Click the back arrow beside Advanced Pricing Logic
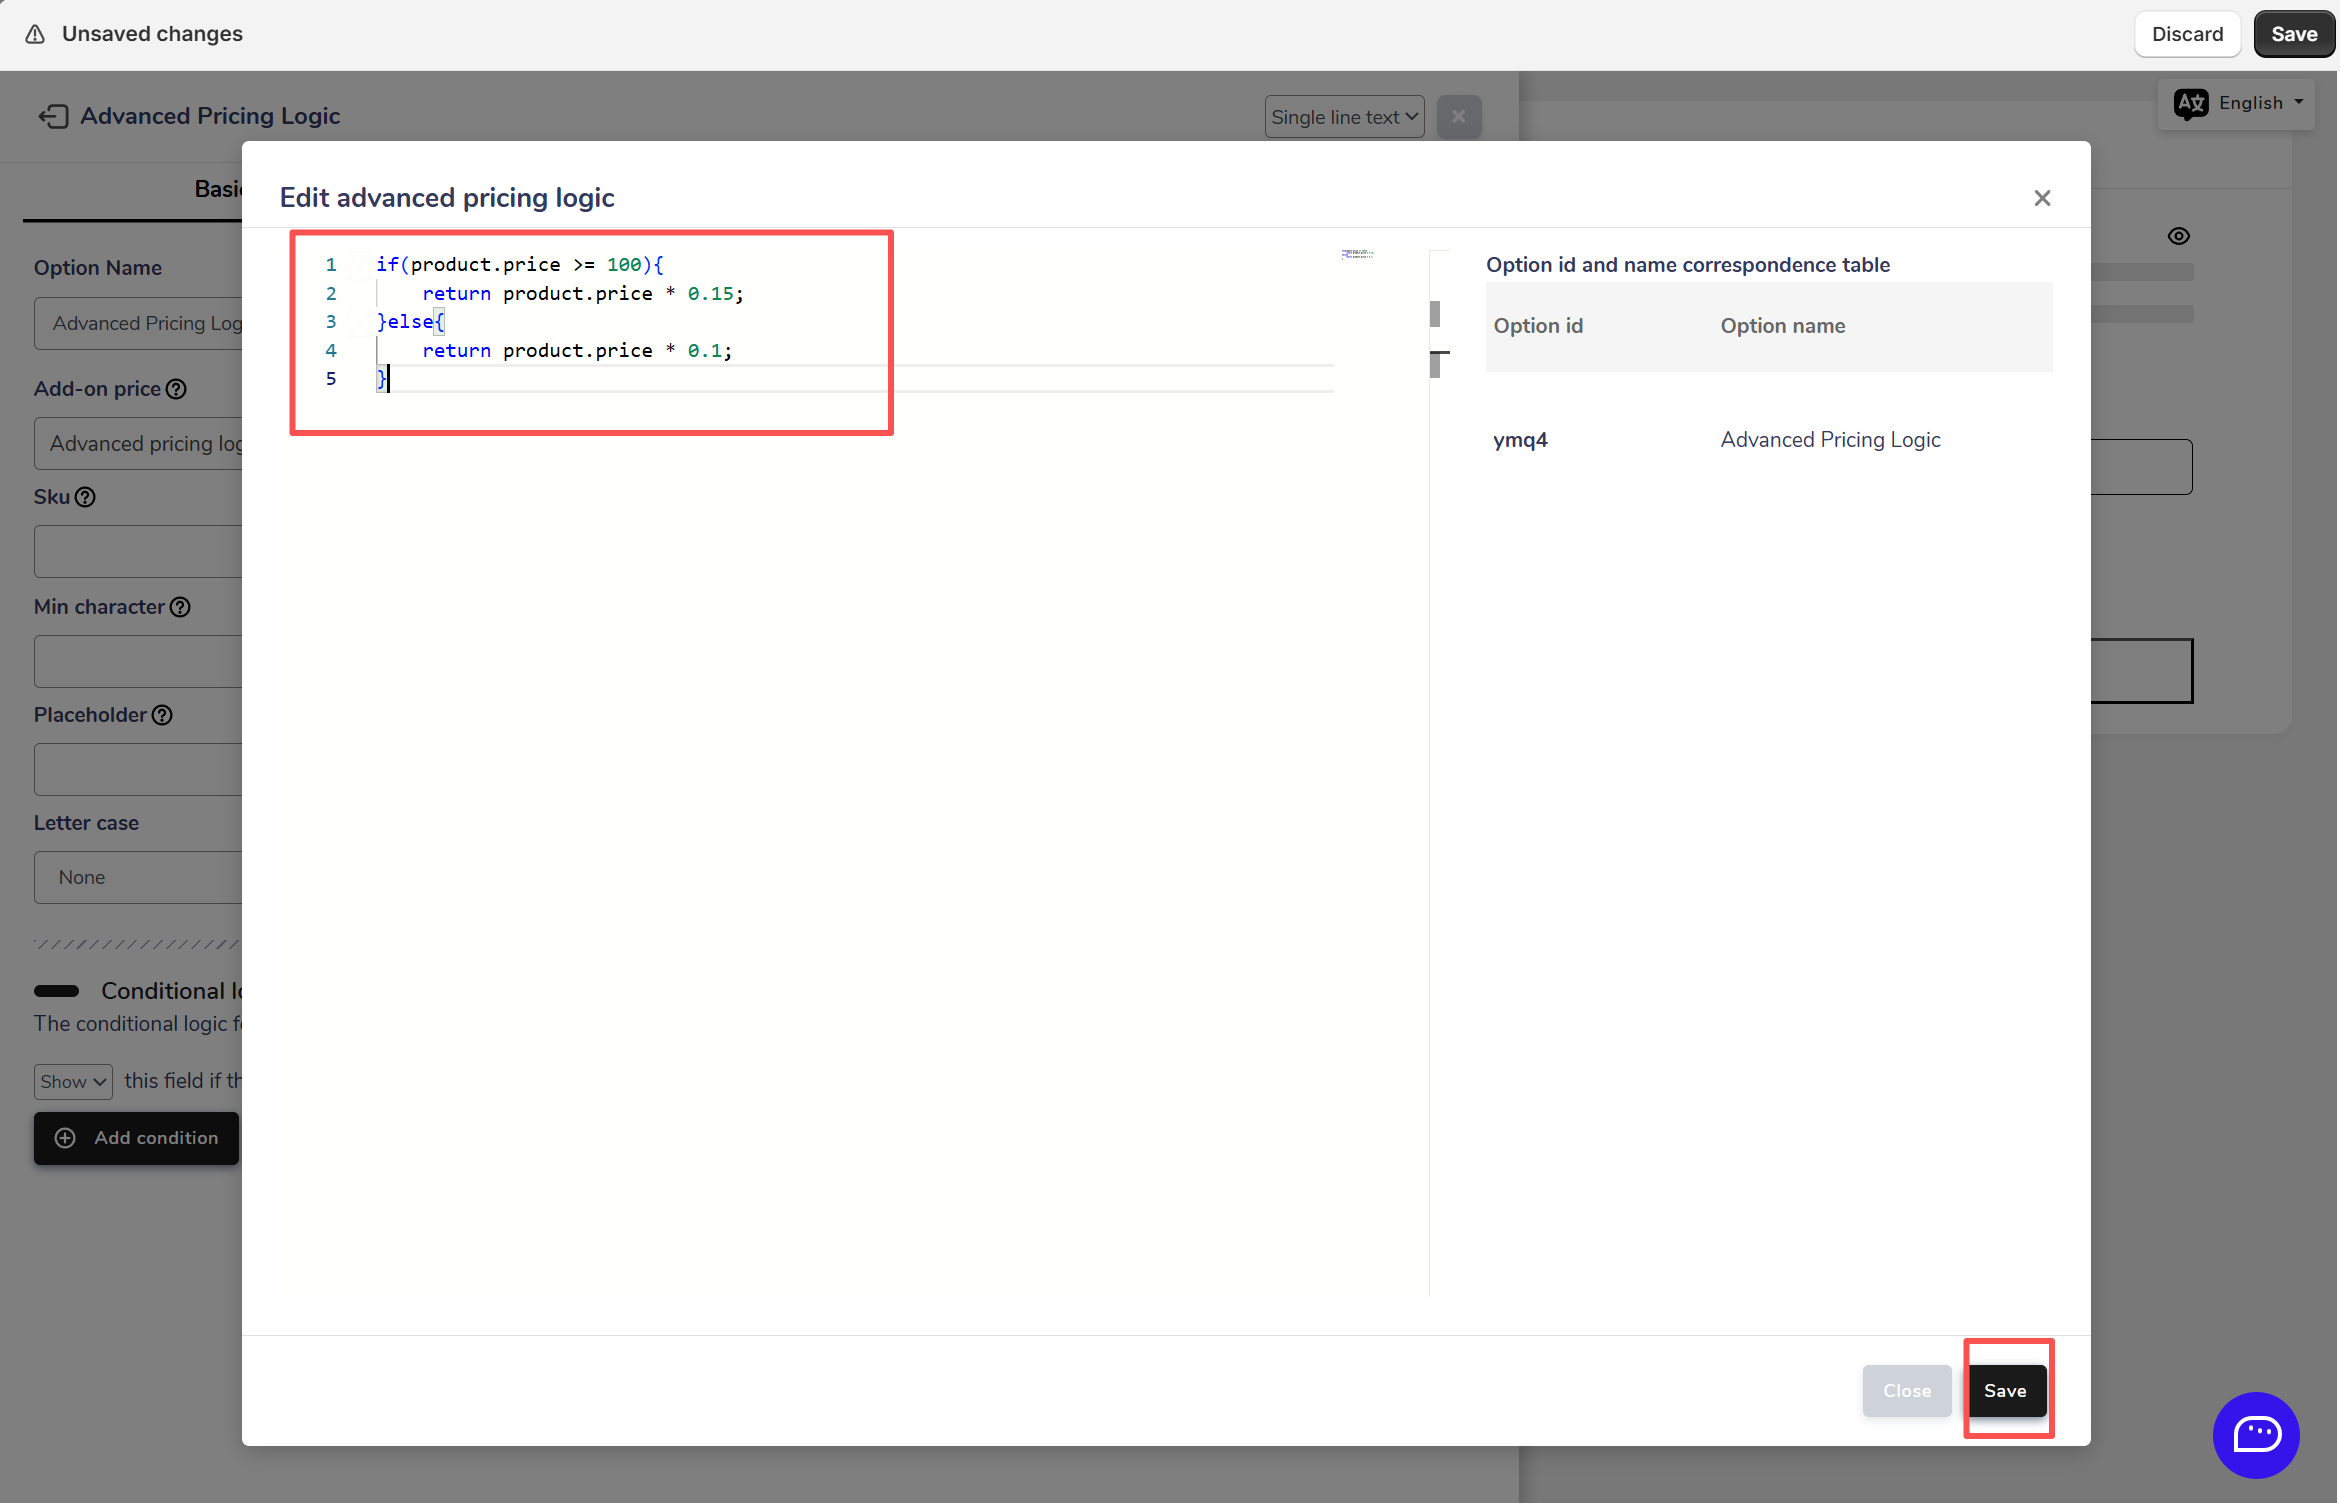The width and height of the screenshot is (2340, 1503). (53, 117)
